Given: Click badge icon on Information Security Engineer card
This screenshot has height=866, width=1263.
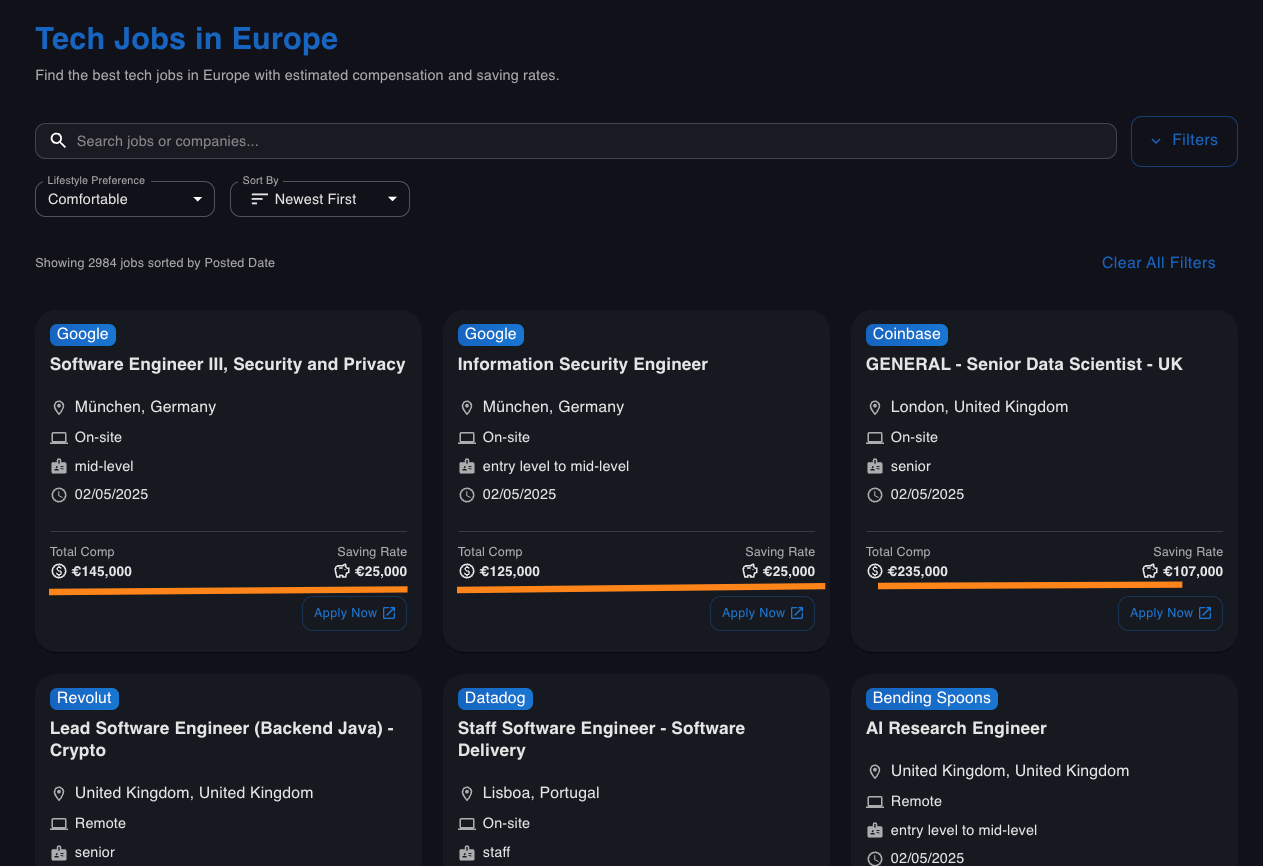Looking at the screenshot, I should [467, 466].
